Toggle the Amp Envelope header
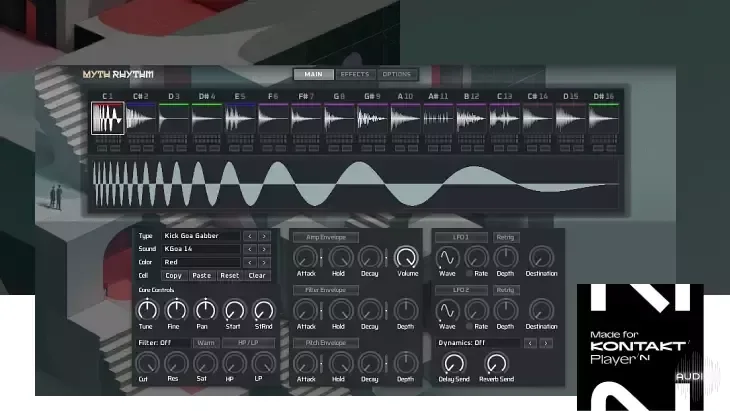 326,237
